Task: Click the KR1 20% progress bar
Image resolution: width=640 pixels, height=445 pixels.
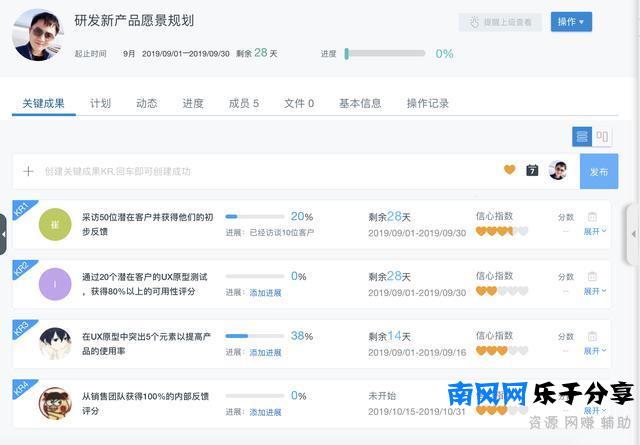Action: (255, 216)
